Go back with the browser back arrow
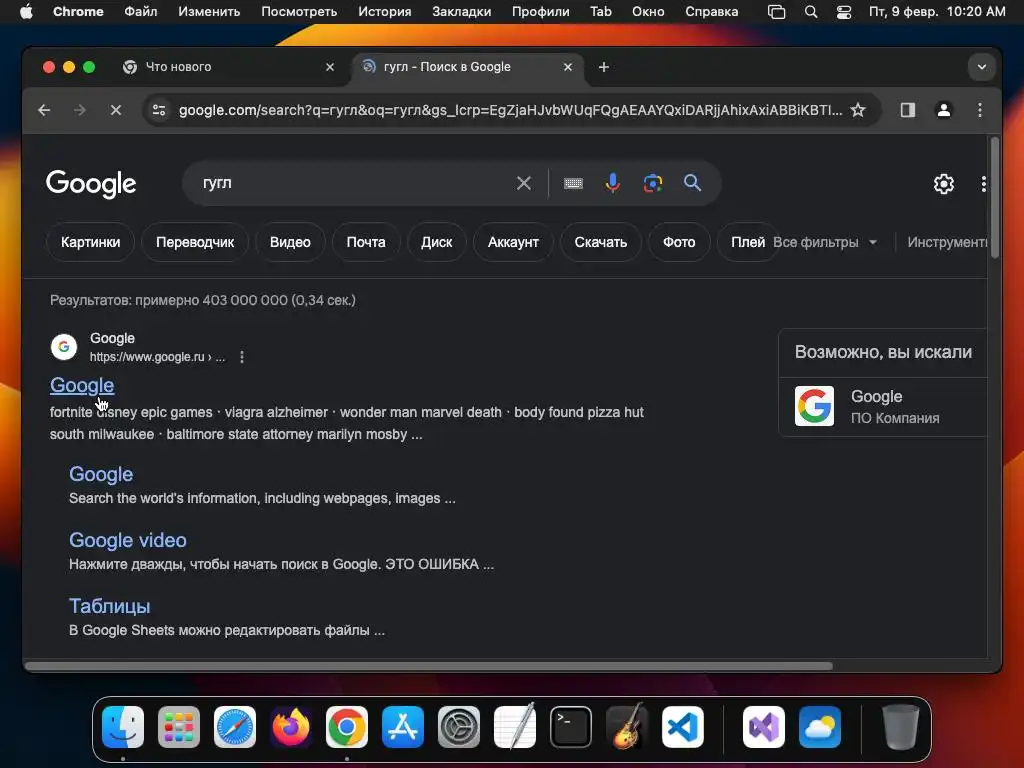Viewport: 1024px width, 768px height. point(44,110)
